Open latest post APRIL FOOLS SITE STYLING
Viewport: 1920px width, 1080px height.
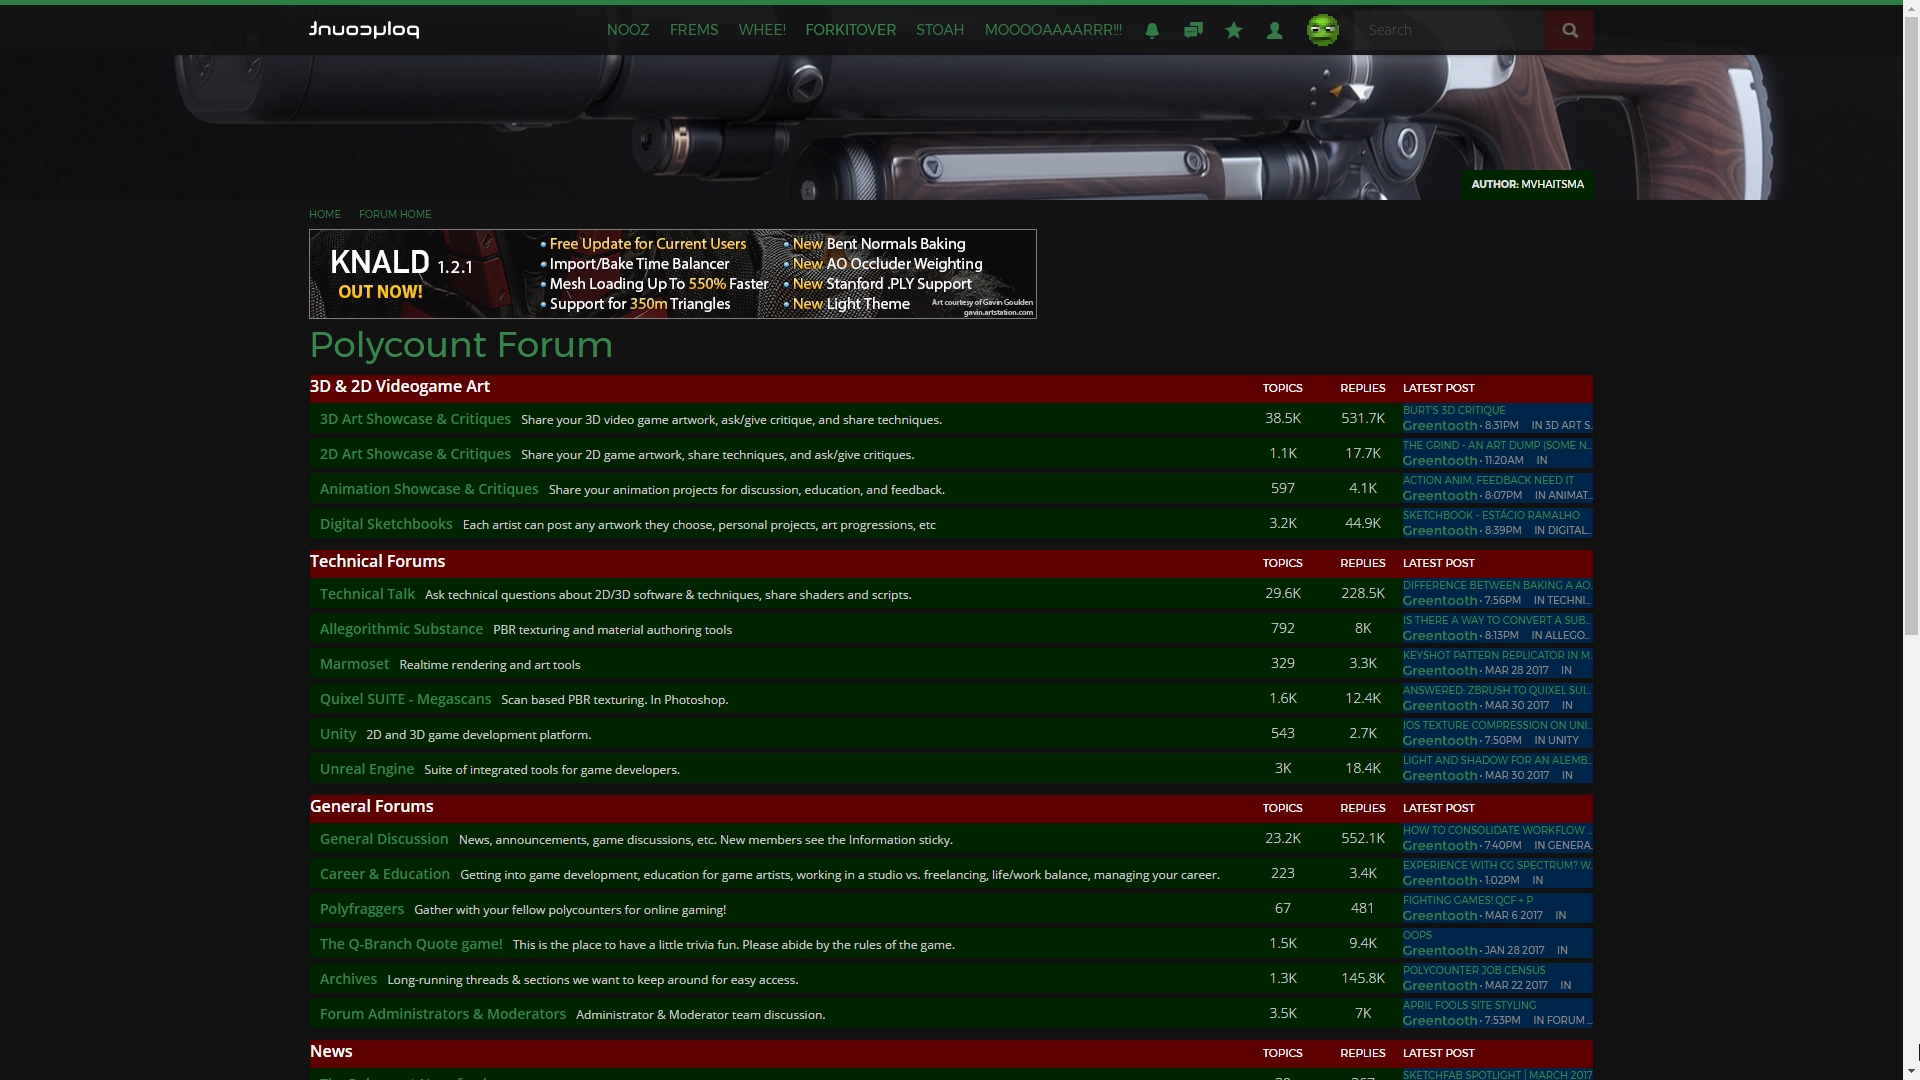click(x=1469, y=1006)
